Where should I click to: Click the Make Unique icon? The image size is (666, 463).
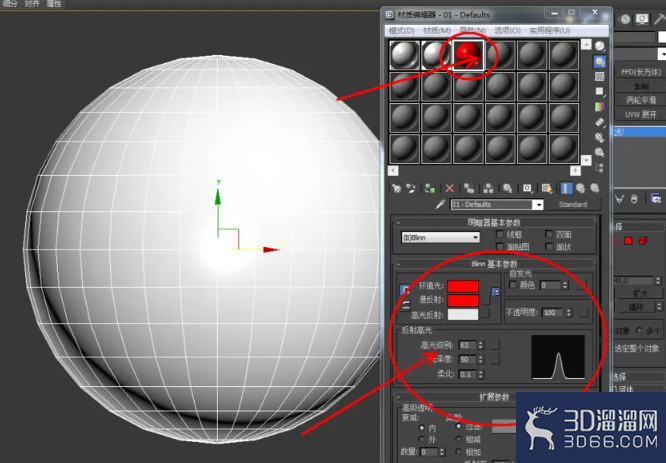click(x=488, y=188)
